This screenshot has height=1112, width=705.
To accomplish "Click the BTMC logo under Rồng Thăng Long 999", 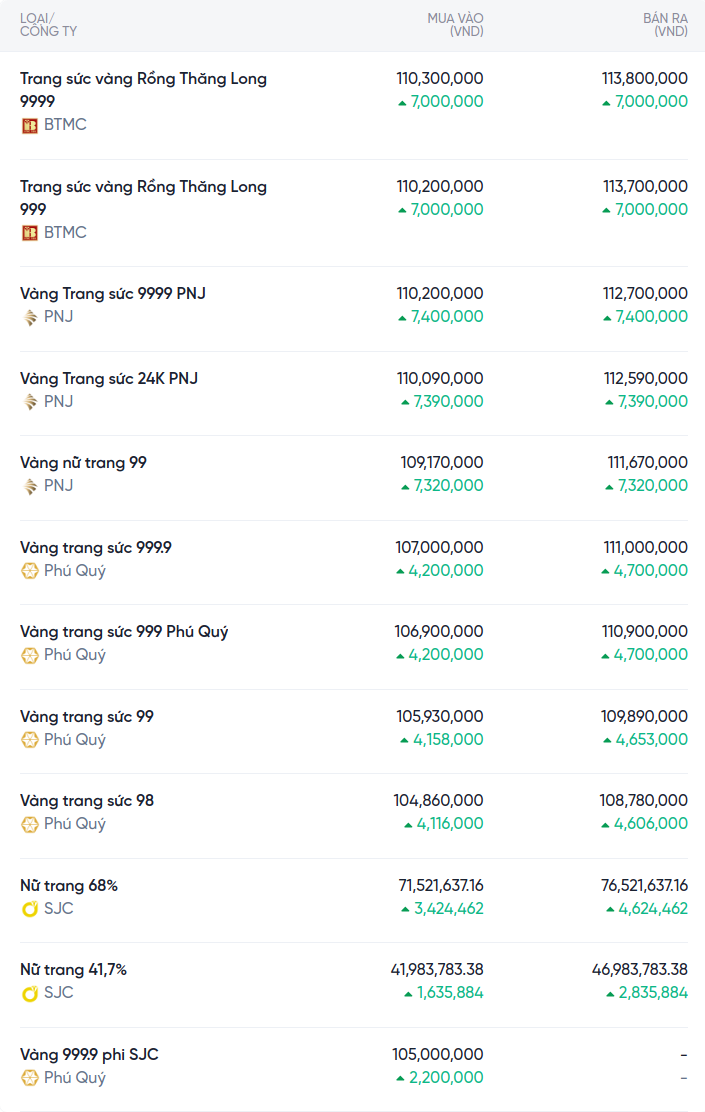I will coord(30,233).
